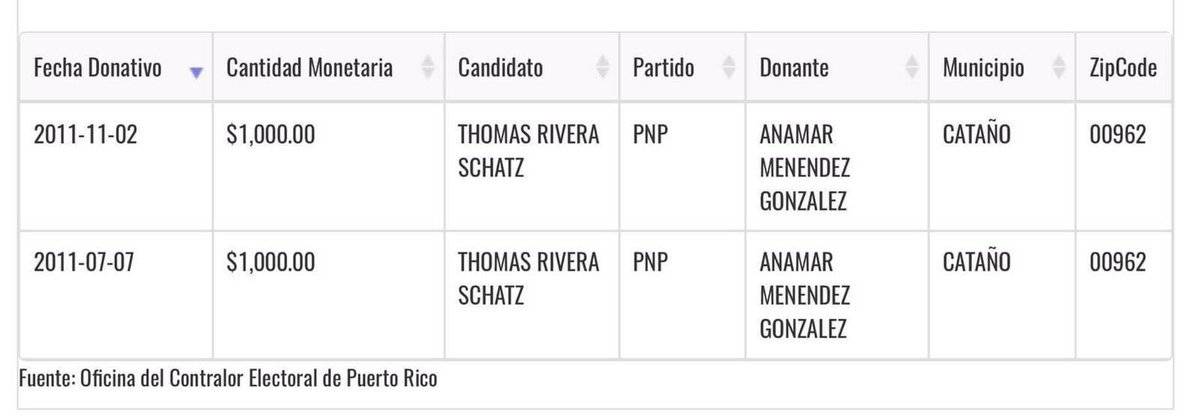Select the Cantidad Monetaria header text
Image resolution: width=1200 pixels, height=417 pixels.
coord(310,68)
